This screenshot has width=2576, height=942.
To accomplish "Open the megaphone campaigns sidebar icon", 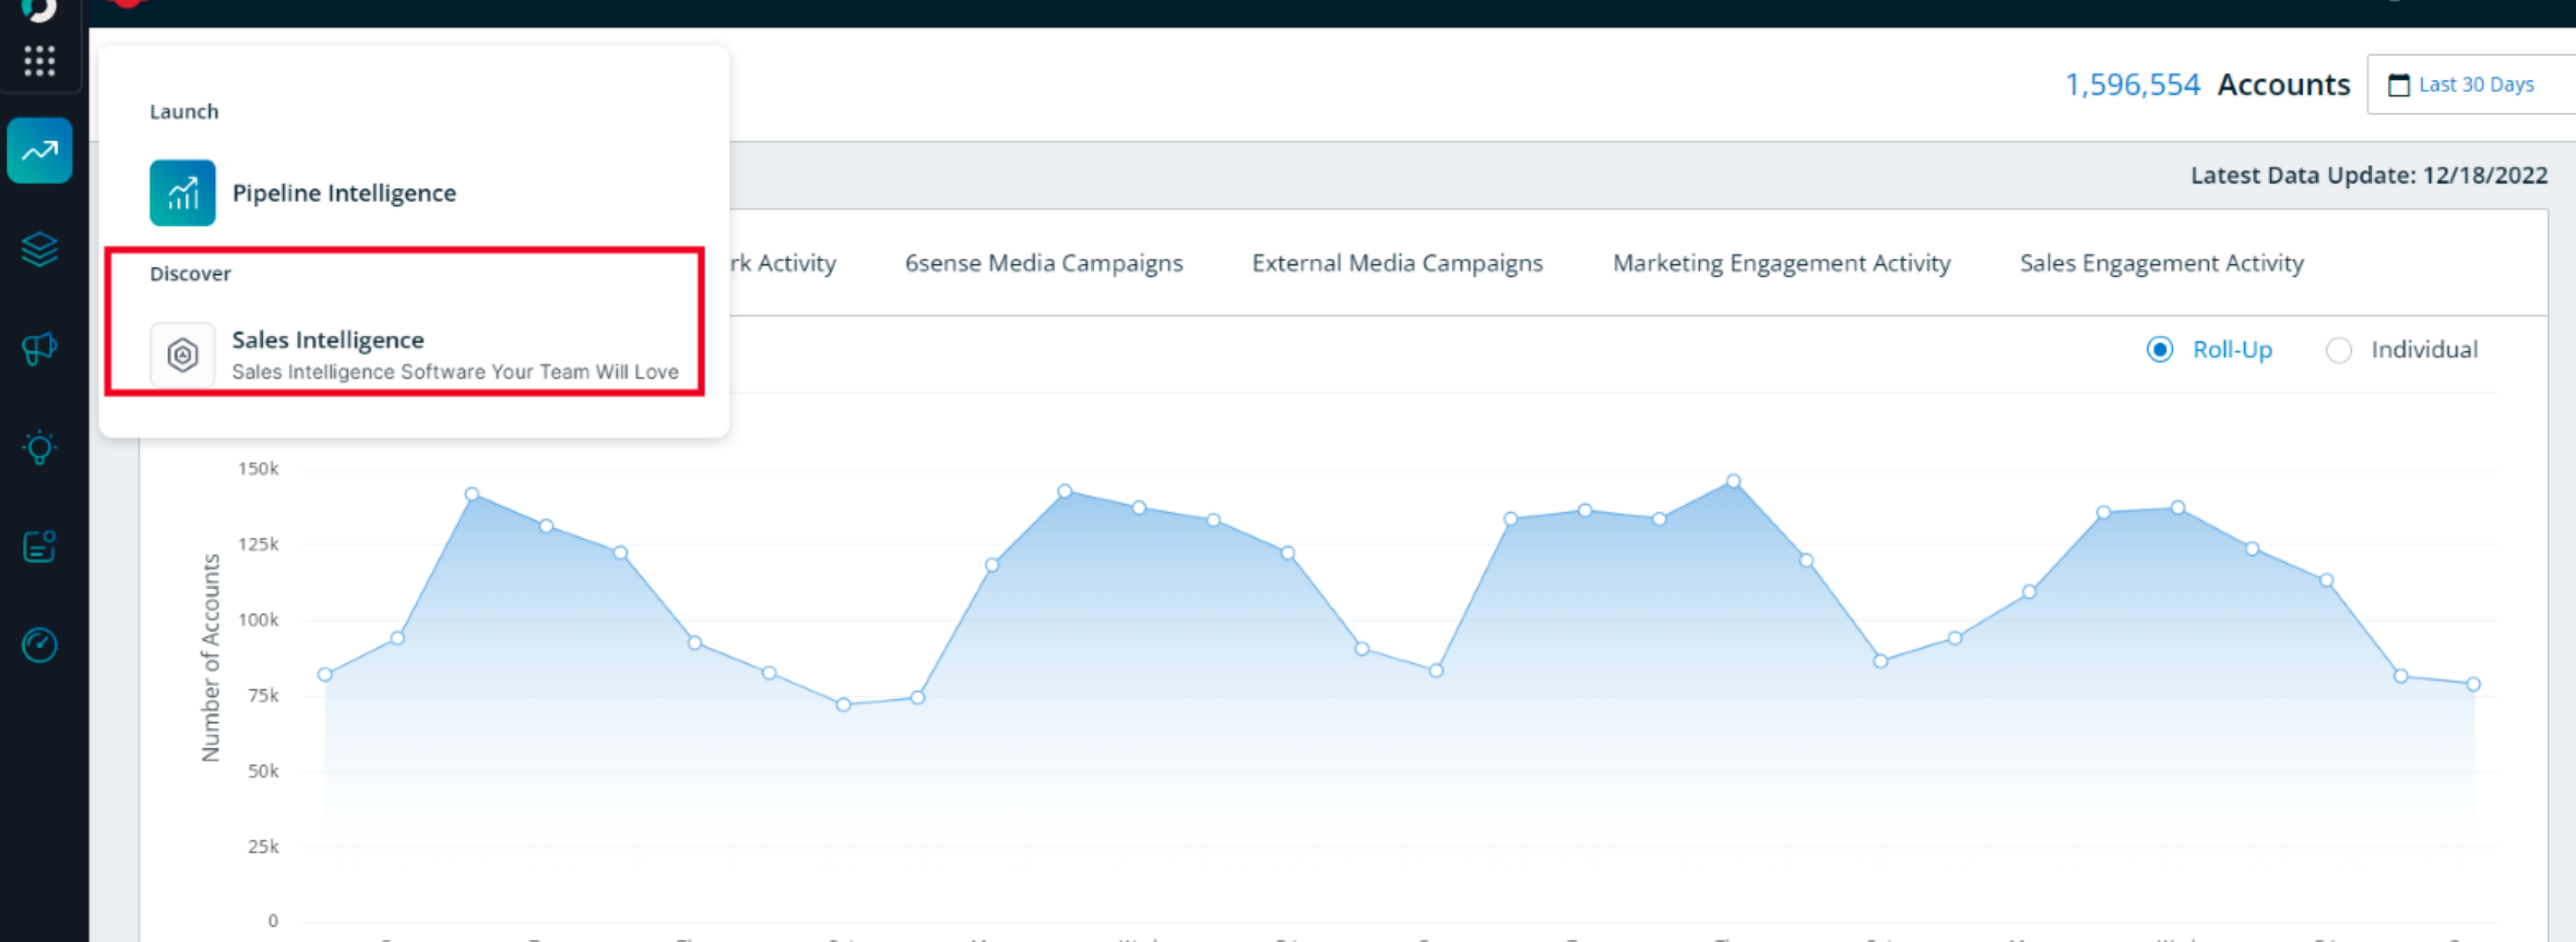I will point(40,348).
